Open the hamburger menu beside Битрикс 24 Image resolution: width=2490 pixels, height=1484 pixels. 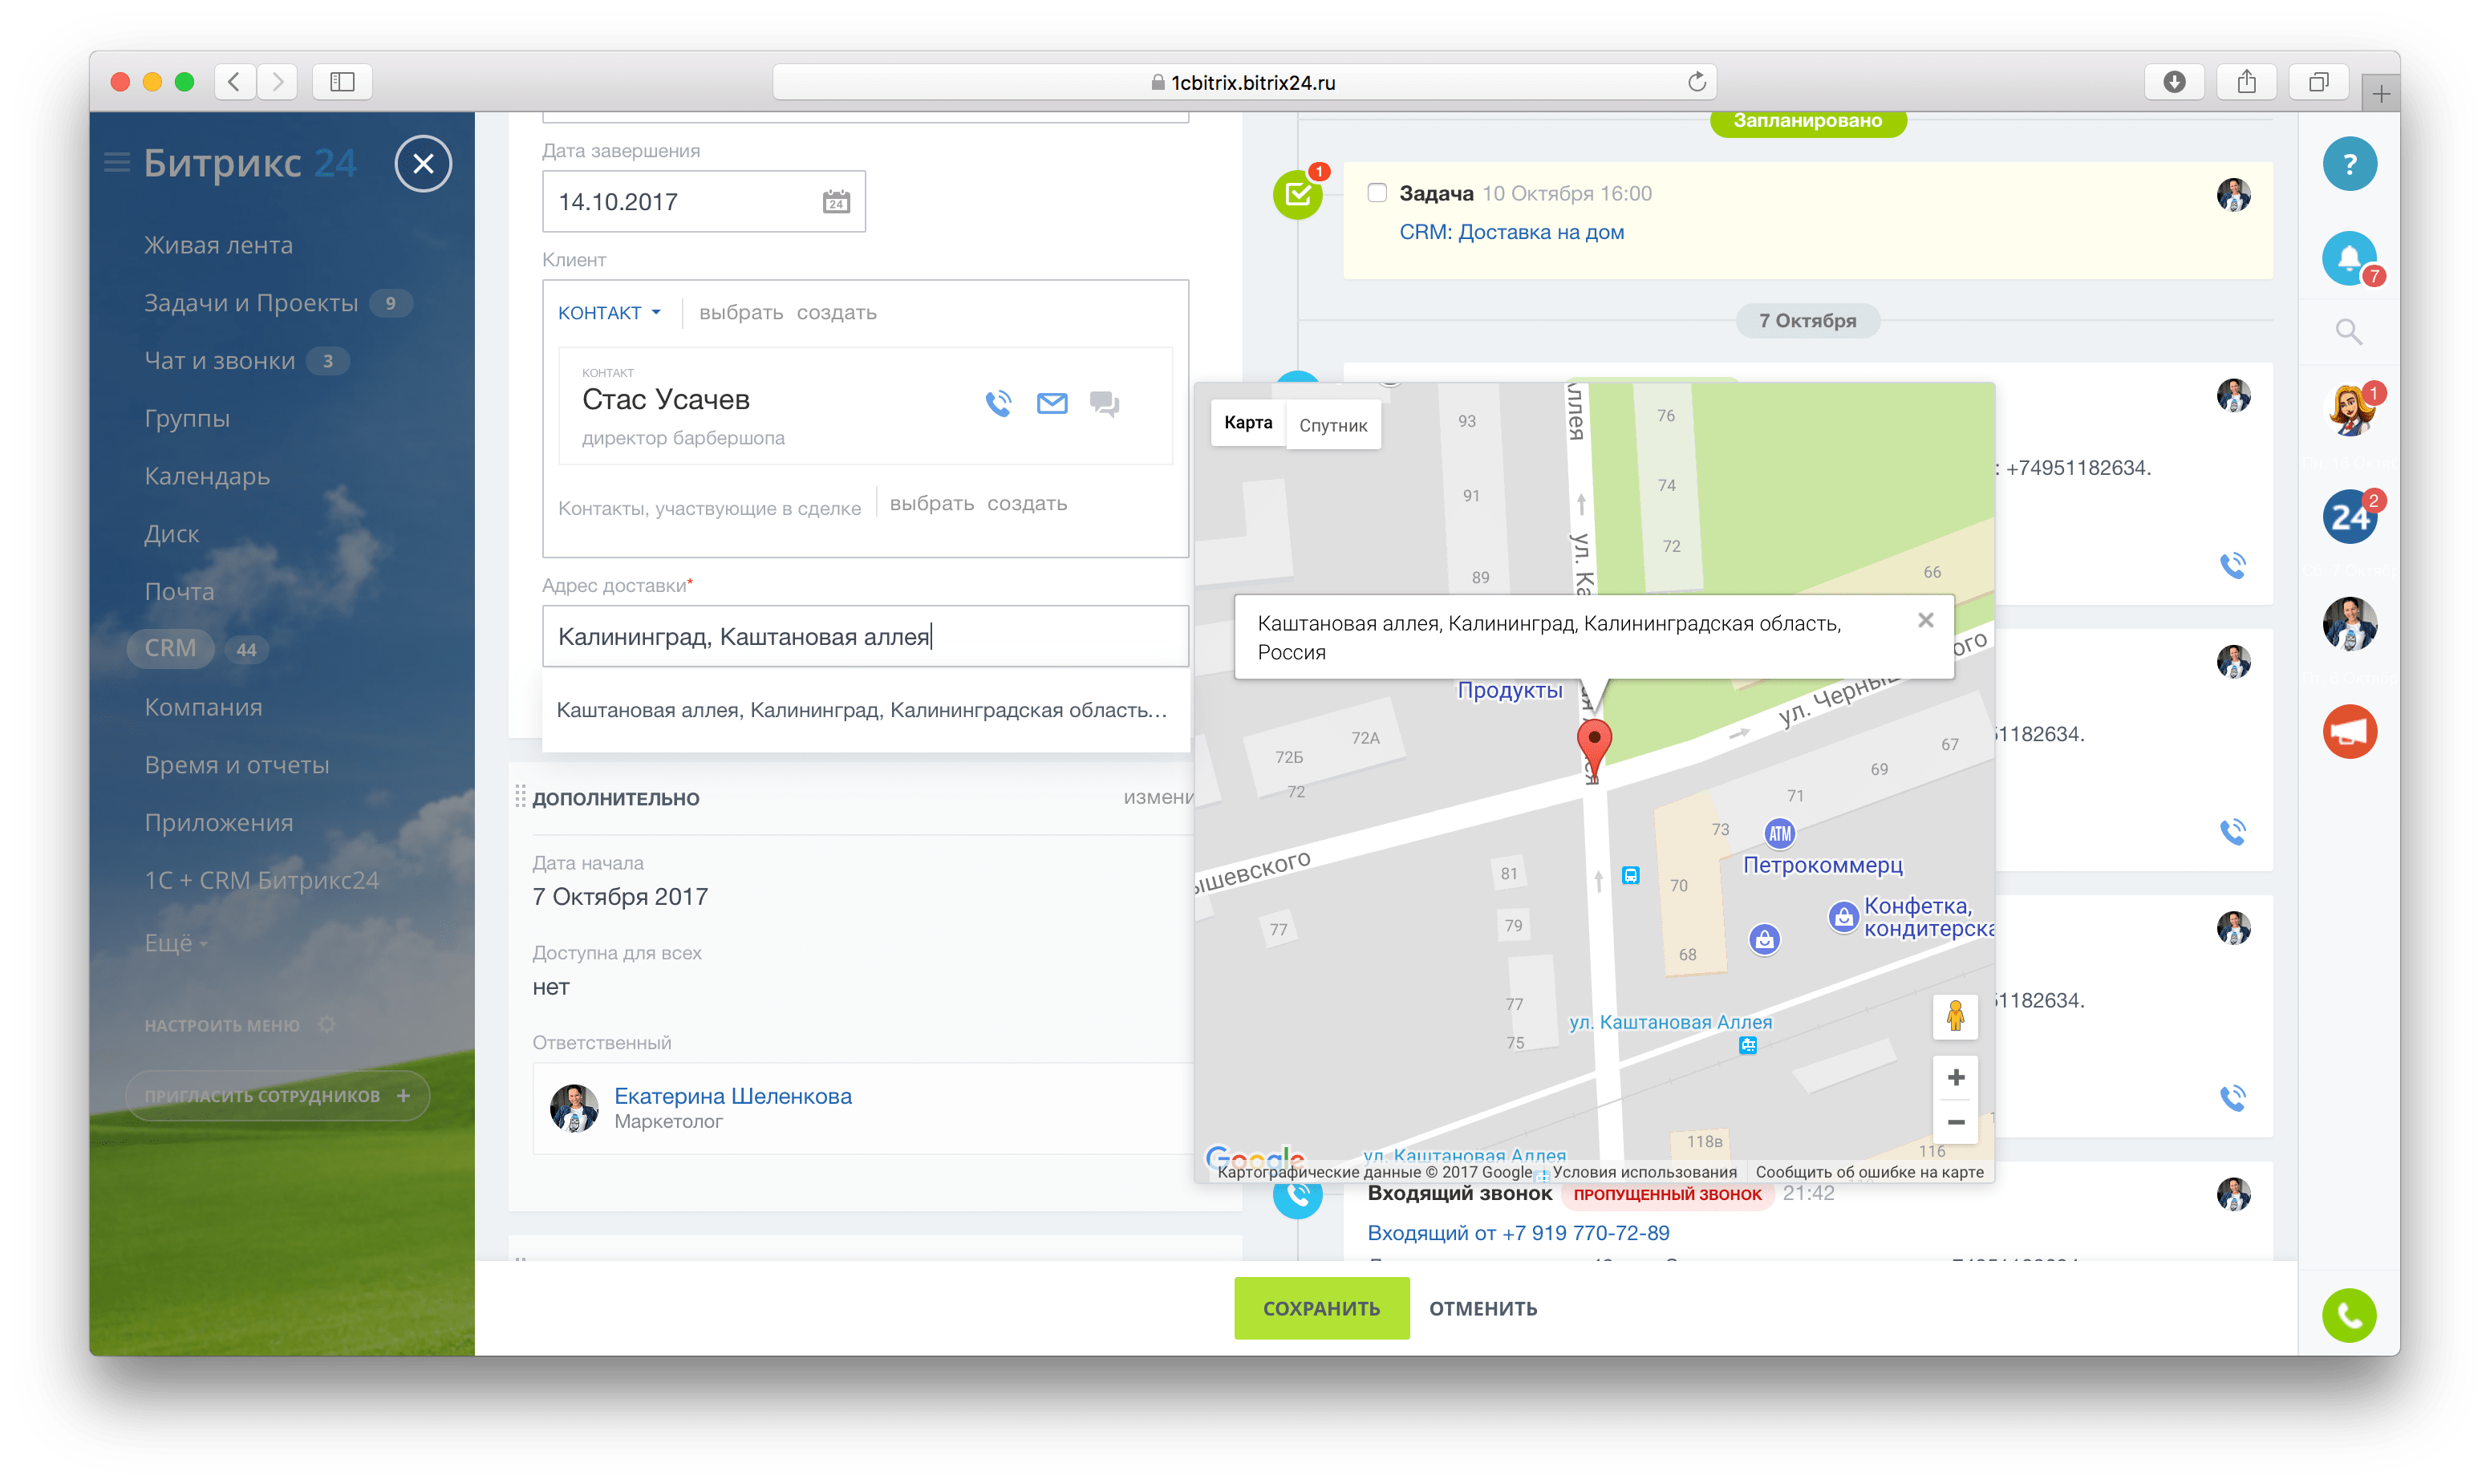tap(117, 162)
